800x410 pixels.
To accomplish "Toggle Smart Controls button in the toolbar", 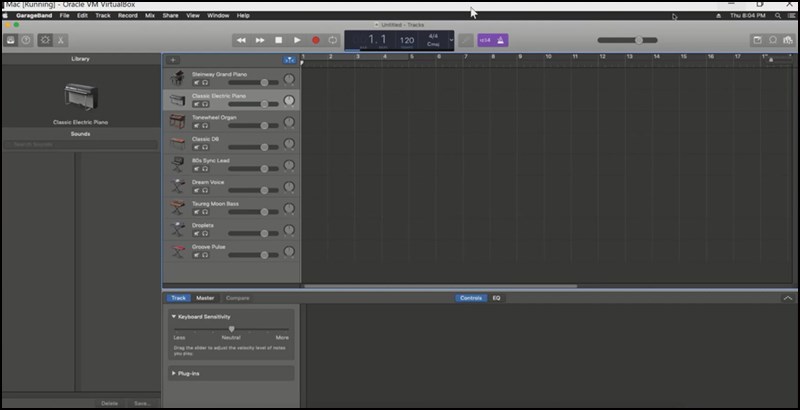I will click(45, 40).
